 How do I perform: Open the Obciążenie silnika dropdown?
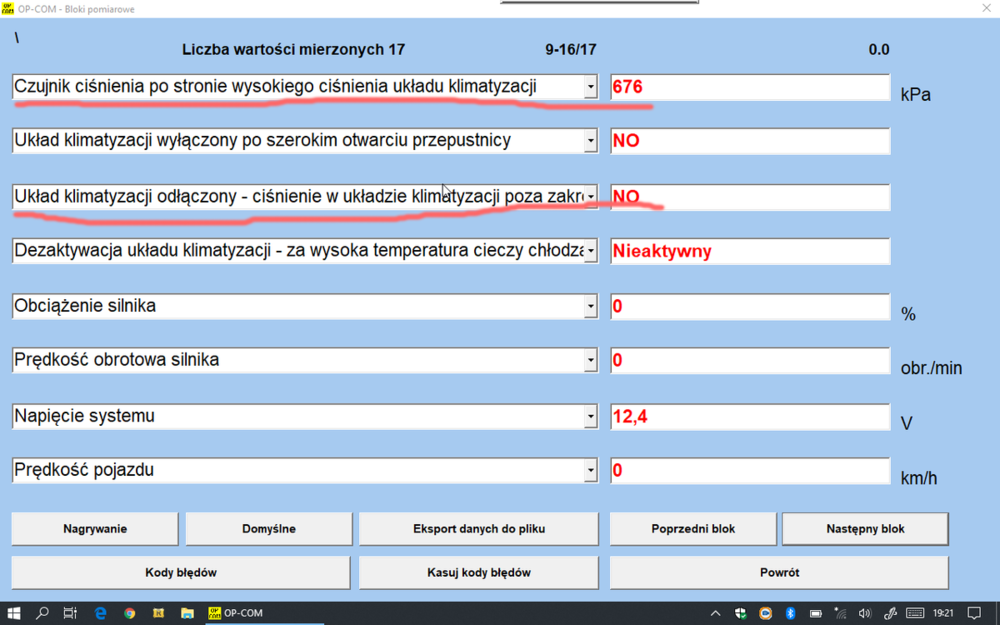591,306
